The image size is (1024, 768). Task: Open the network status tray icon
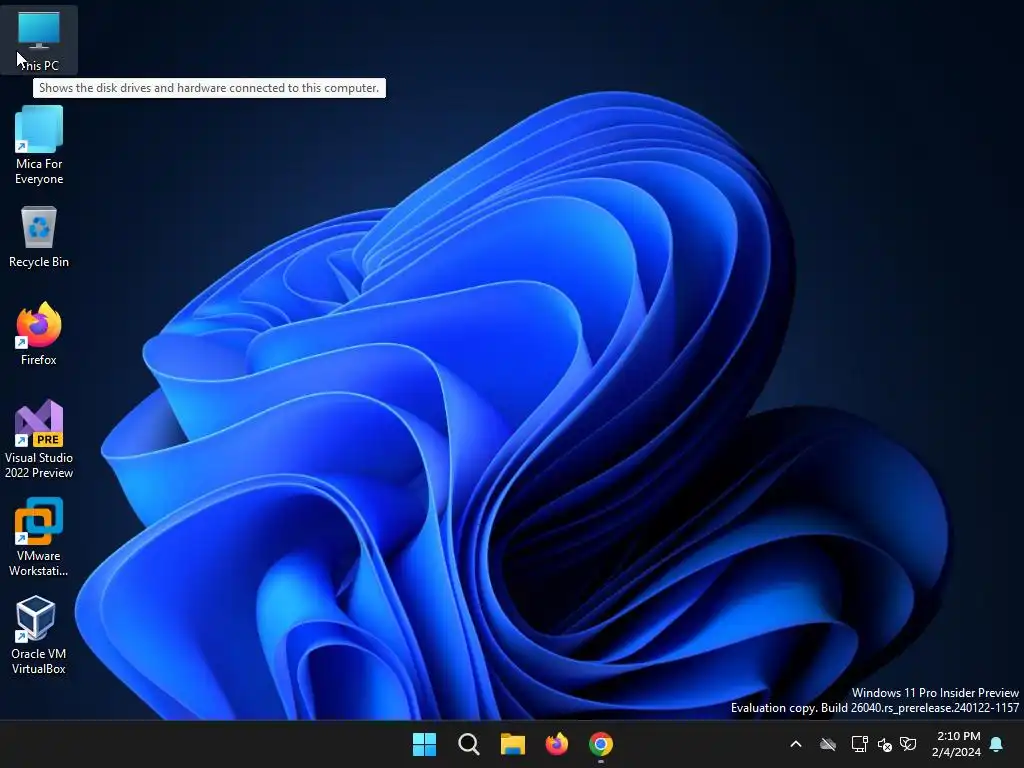point(859,744)
